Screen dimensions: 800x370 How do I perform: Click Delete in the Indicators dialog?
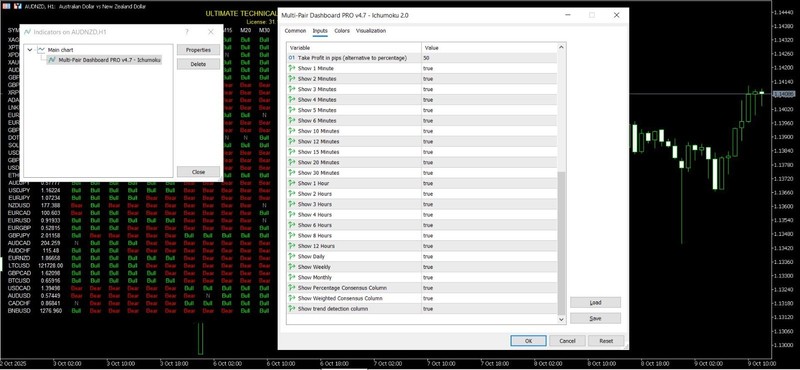point(198,64)
